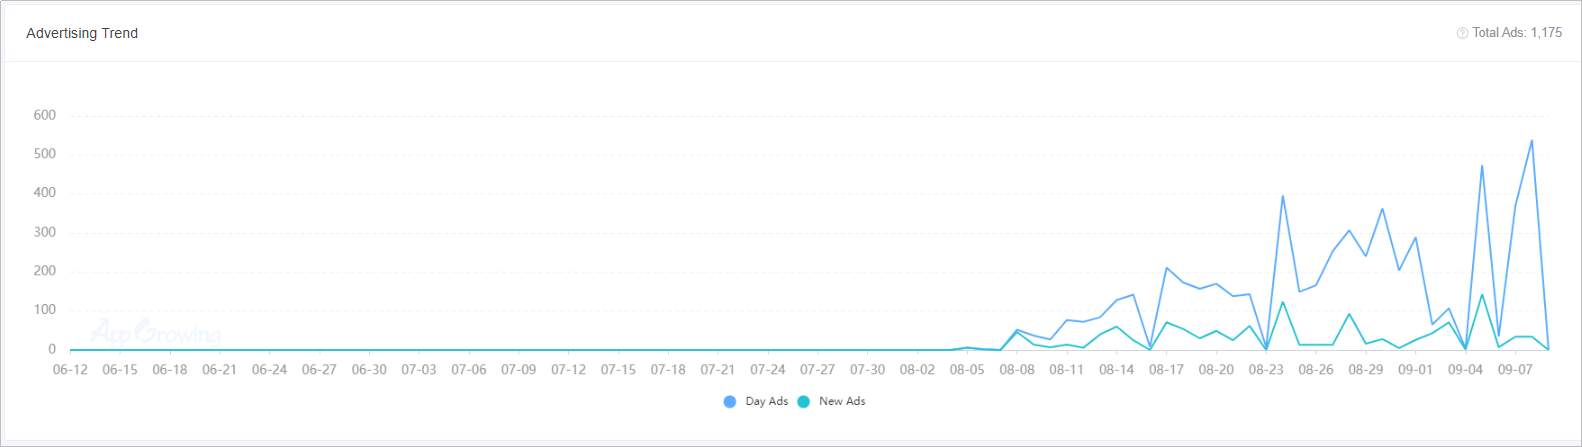The image size is (1582, 447).
Task: Click the Day Ads spike right of 08-23
Action: click(x=1282, y=196)
